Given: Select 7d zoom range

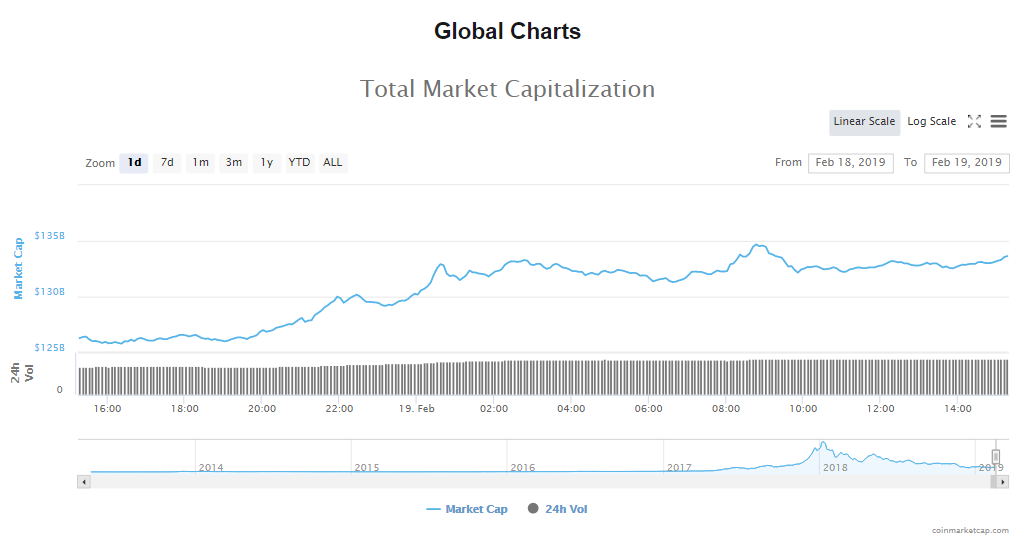Looking at the screenshot, I should pos(167,163).
